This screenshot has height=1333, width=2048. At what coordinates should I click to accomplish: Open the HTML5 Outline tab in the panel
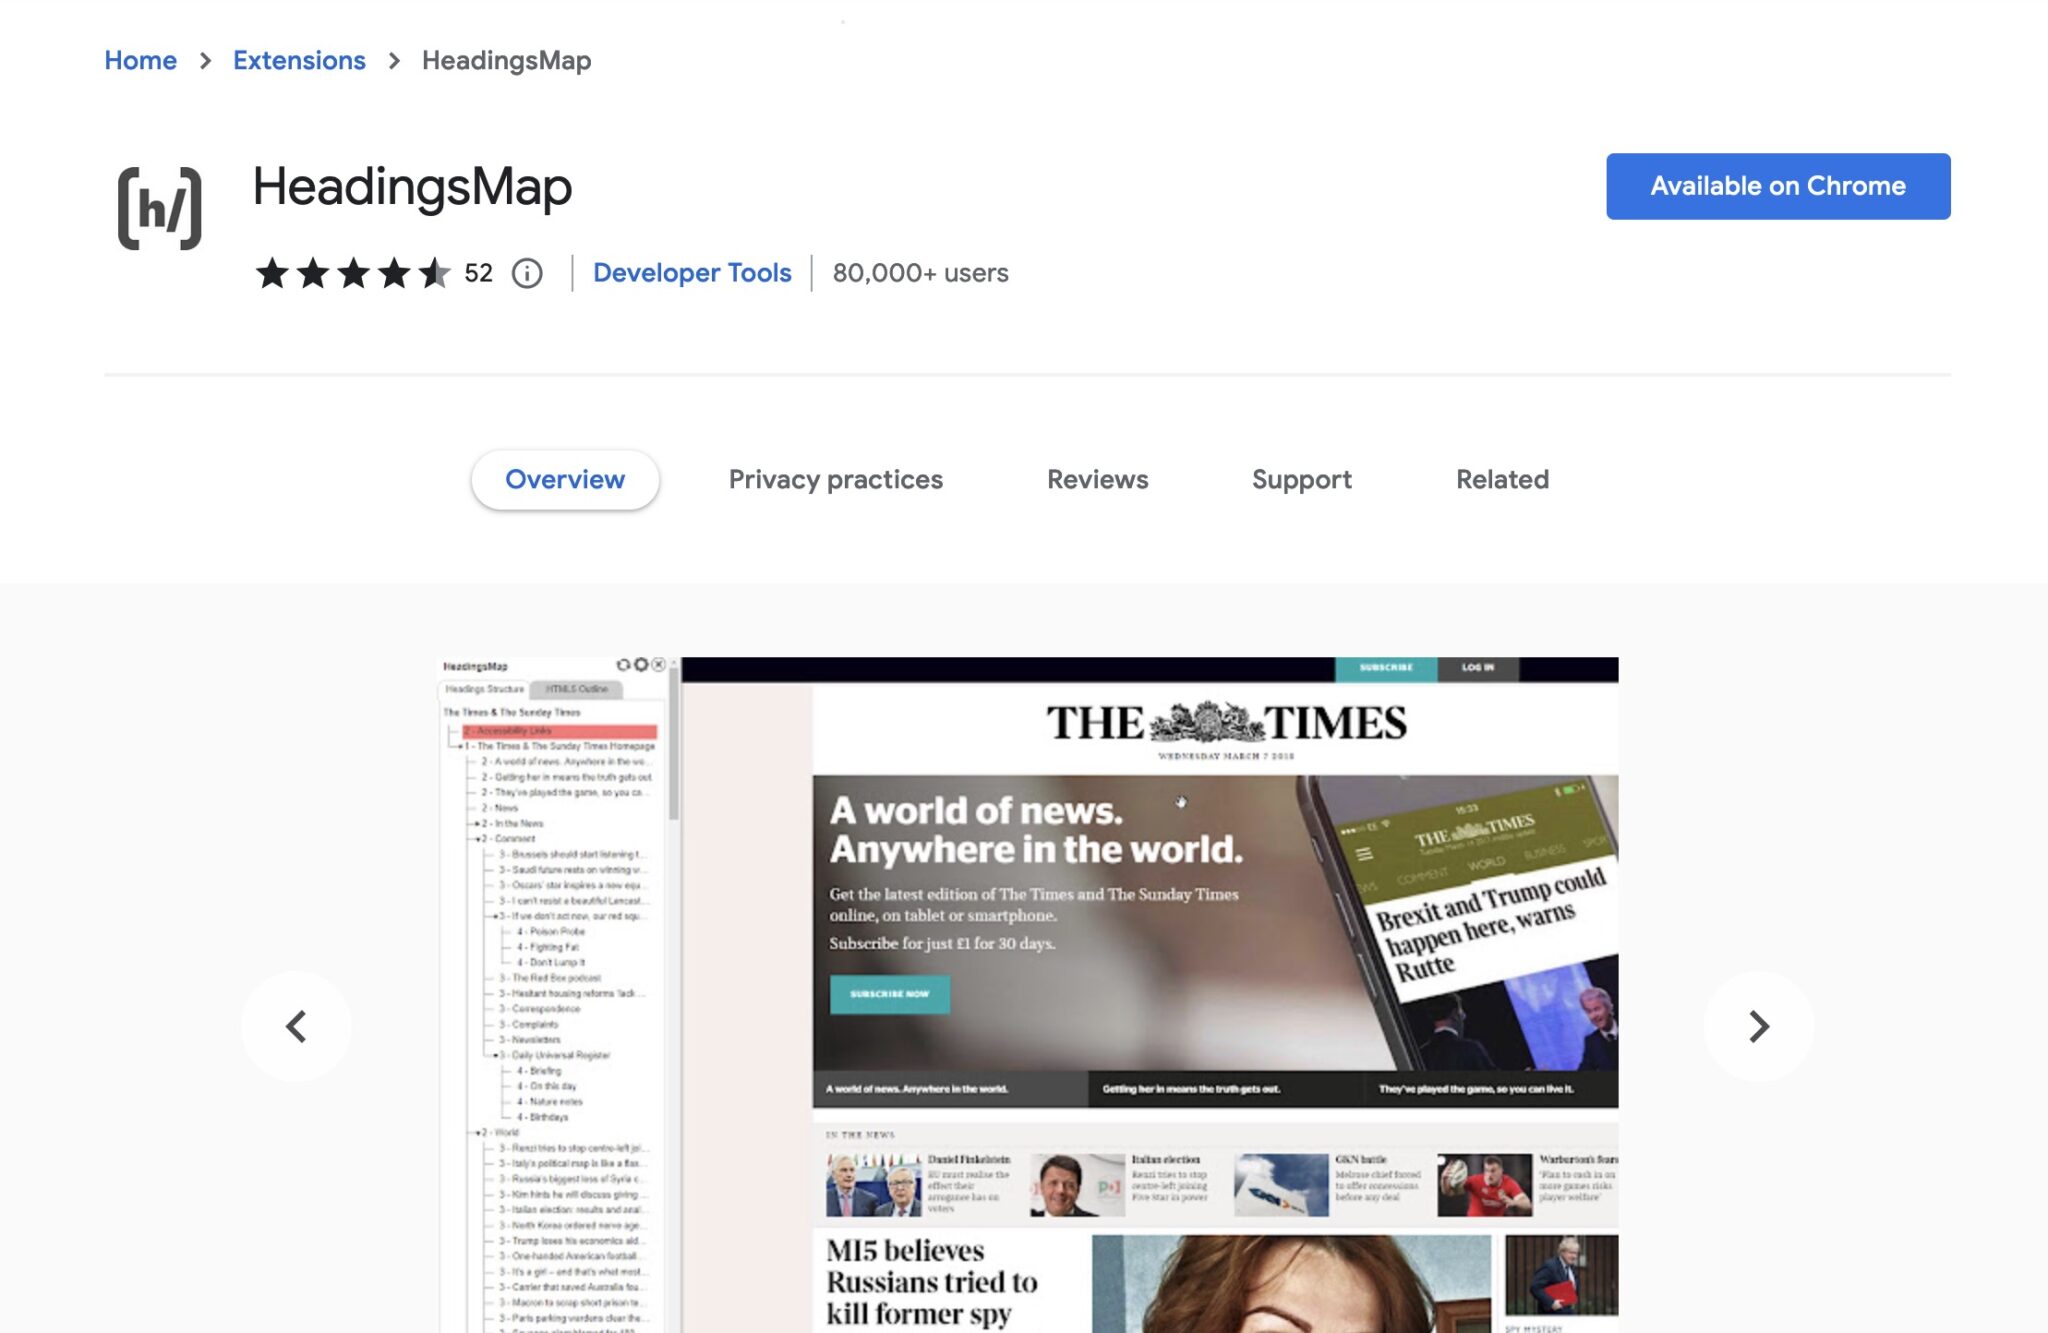coord(578,689)
